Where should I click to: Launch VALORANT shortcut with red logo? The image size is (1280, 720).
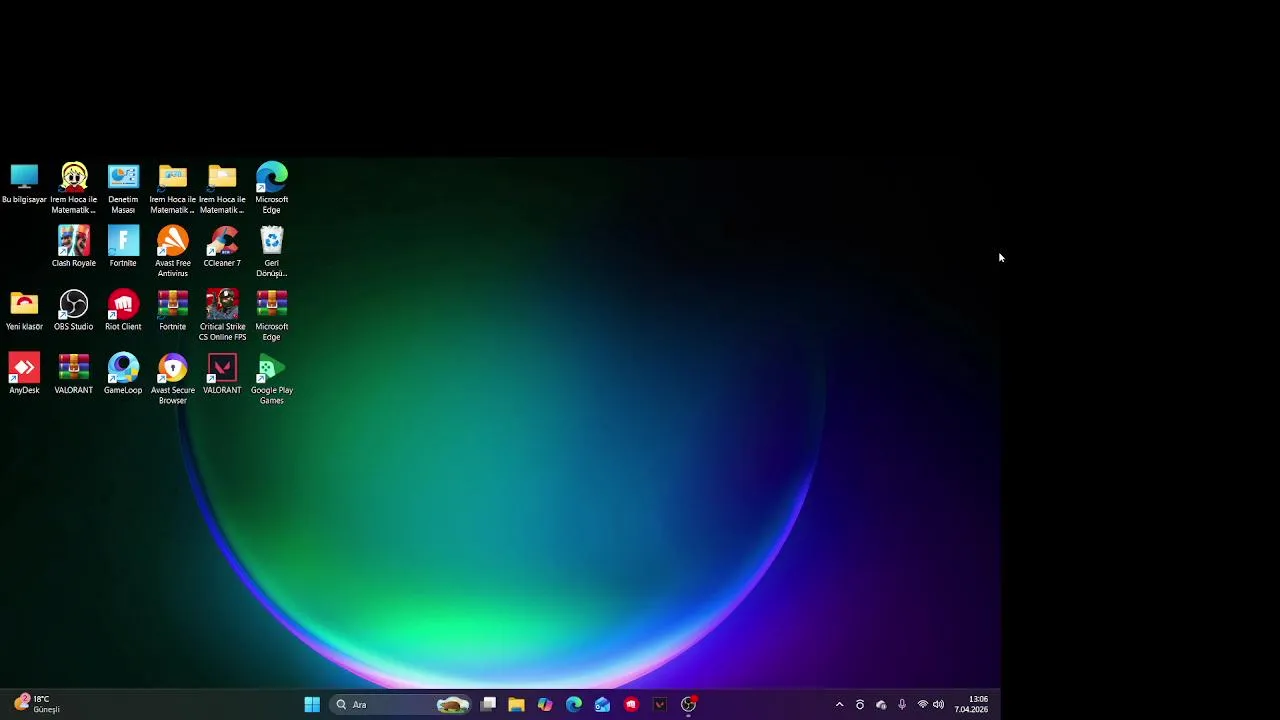222,374
